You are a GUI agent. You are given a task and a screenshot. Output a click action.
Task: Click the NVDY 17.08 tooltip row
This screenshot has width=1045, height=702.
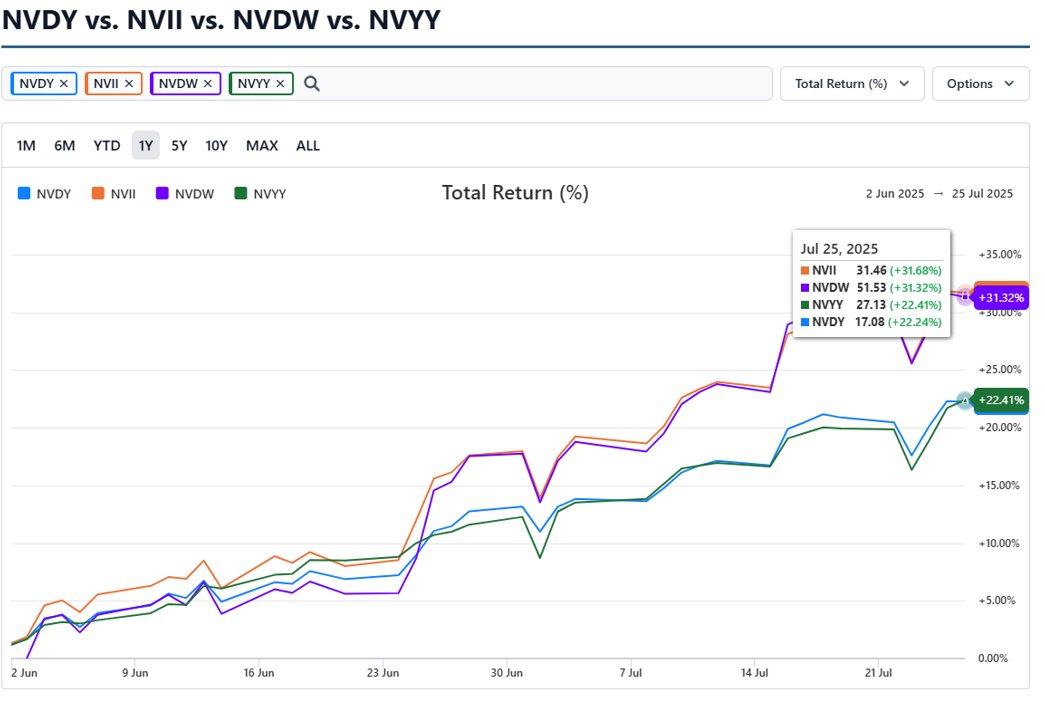(x=871, y=322)
